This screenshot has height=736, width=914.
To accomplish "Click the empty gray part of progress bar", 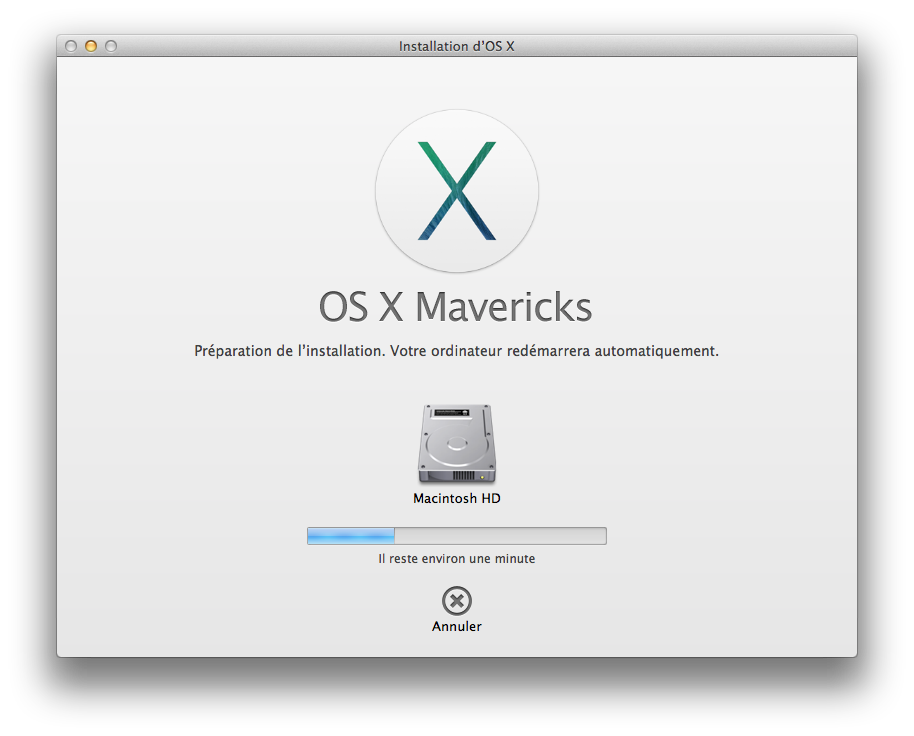I will coord(500,536).
